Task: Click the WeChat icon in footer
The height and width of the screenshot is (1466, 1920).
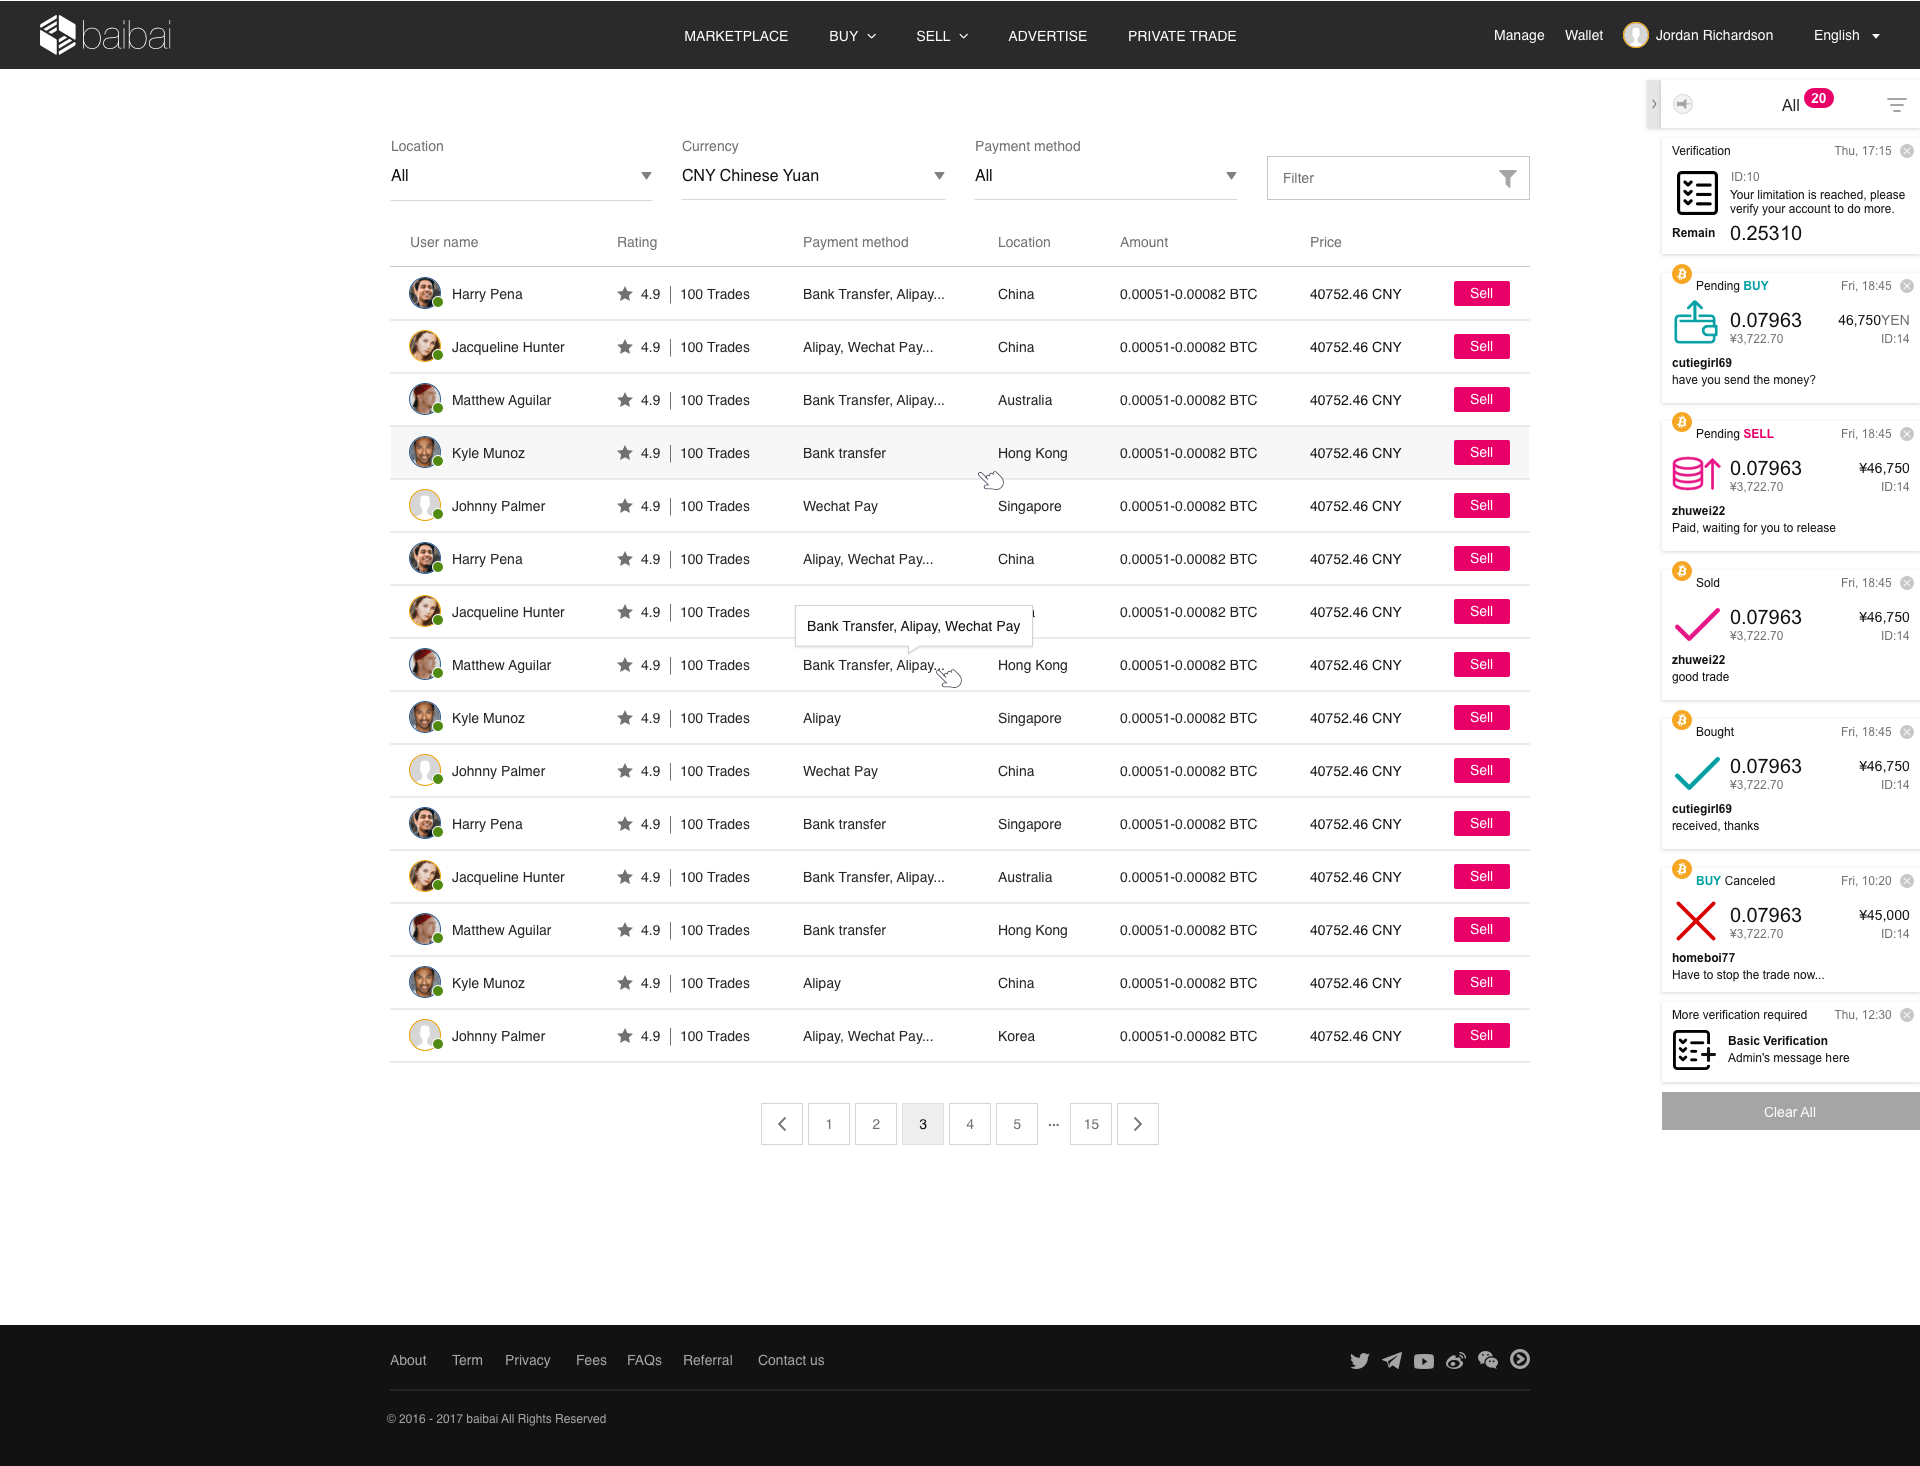Action: tap(1488, 1360)
